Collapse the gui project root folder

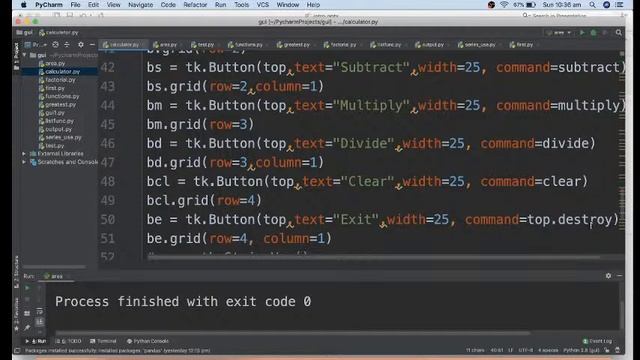tap(24, 55)
